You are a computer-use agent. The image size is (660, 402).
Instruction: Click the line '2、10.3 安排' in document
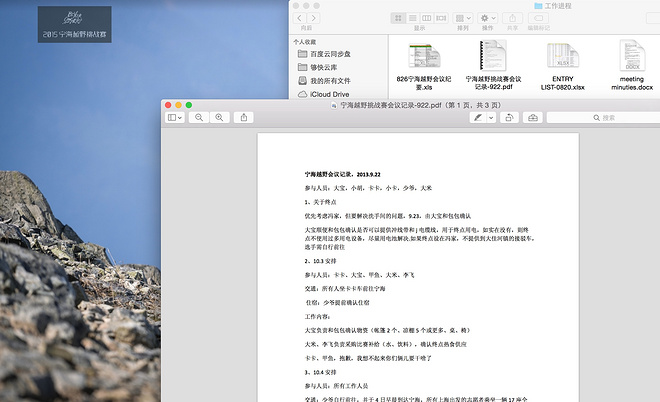point(320,261)
